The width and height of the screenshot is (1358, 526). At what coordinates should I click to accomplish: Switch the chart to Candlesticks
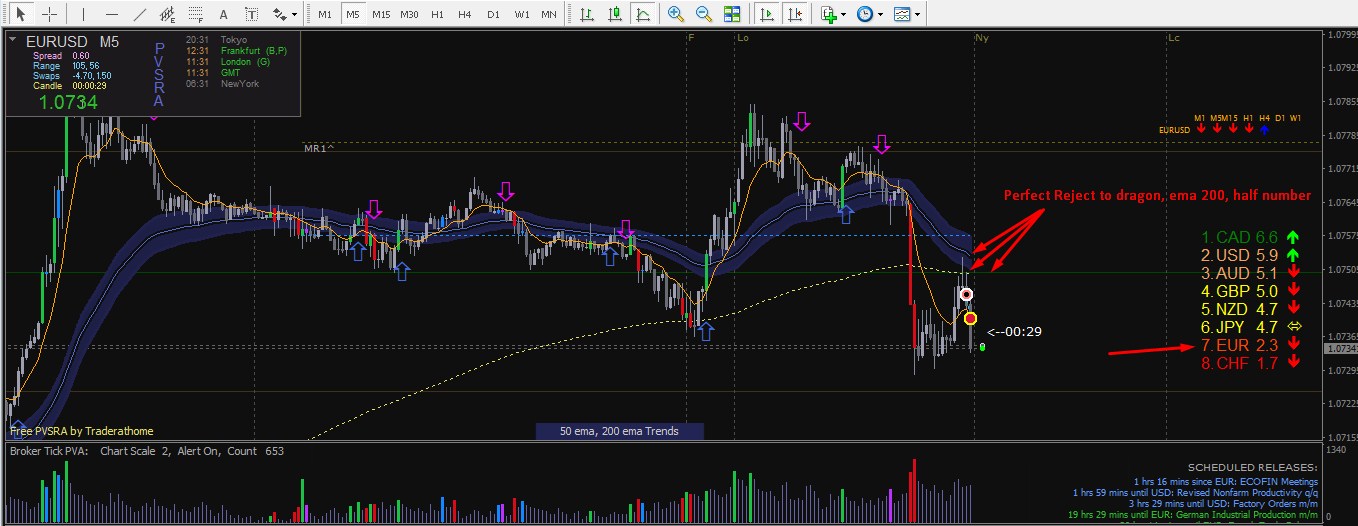tap(616, 14)
